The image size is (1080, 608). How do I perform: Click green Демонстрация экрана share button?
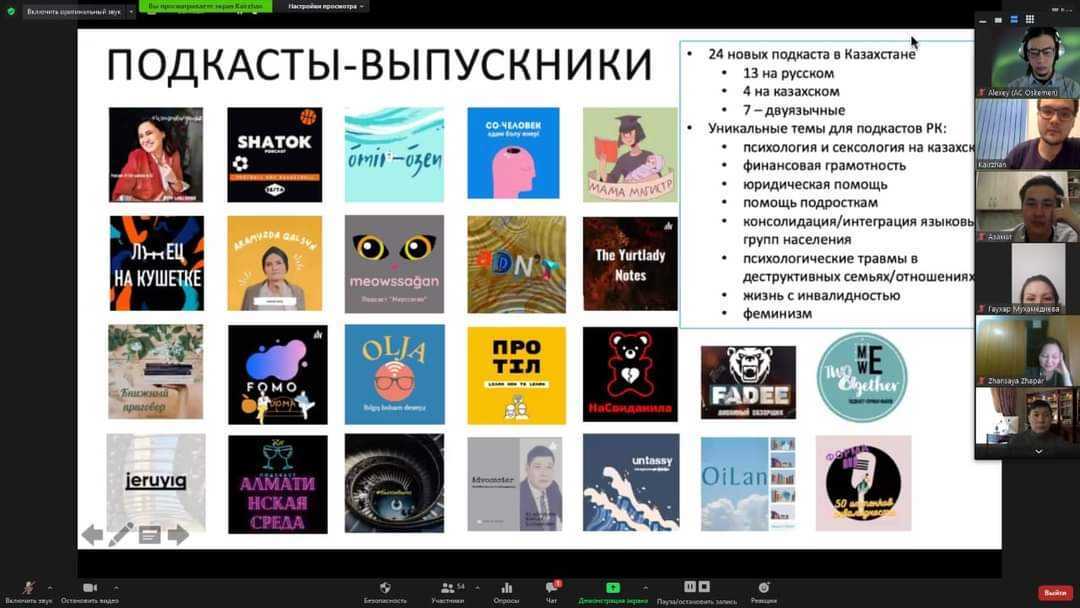pyautogui.click(x=612, y=591)
